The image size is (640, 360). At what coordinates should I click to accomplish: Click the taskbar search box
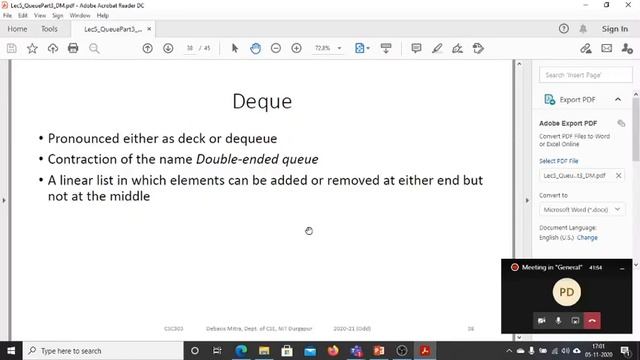tap(103, 351)
